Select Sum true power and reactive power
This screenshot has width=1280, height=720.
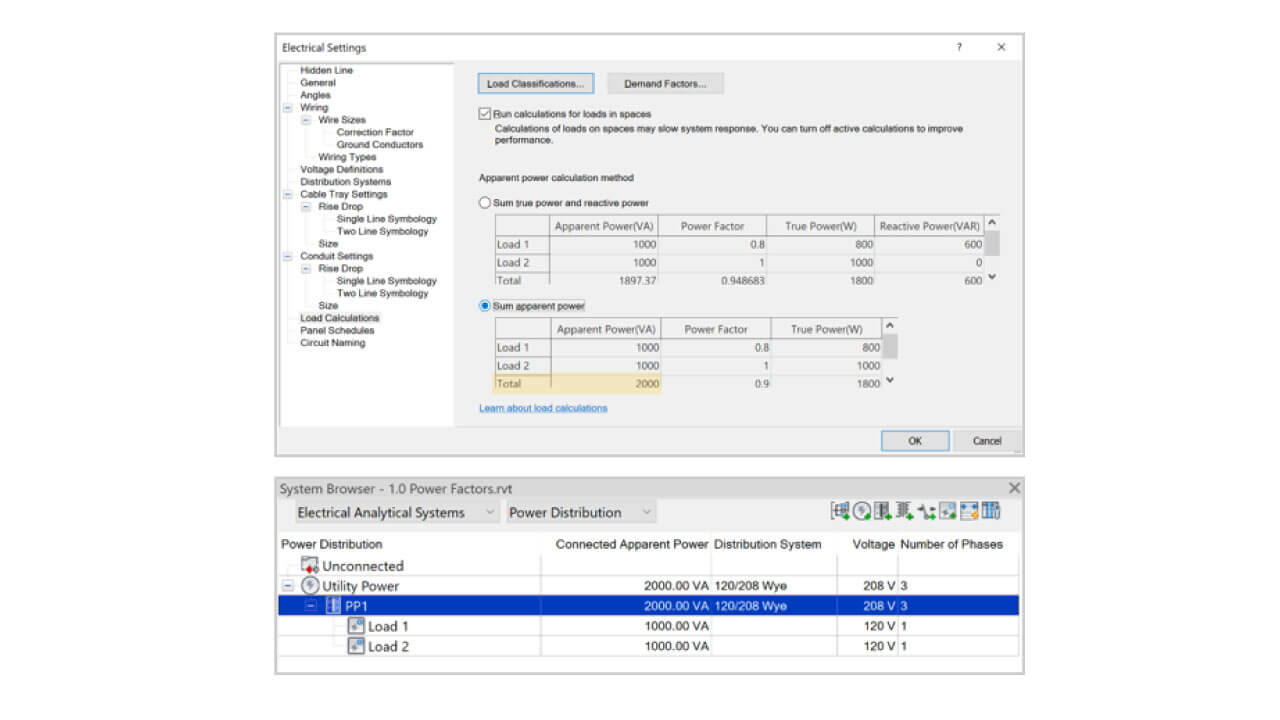pyautogui.click(x=485, y=203)
